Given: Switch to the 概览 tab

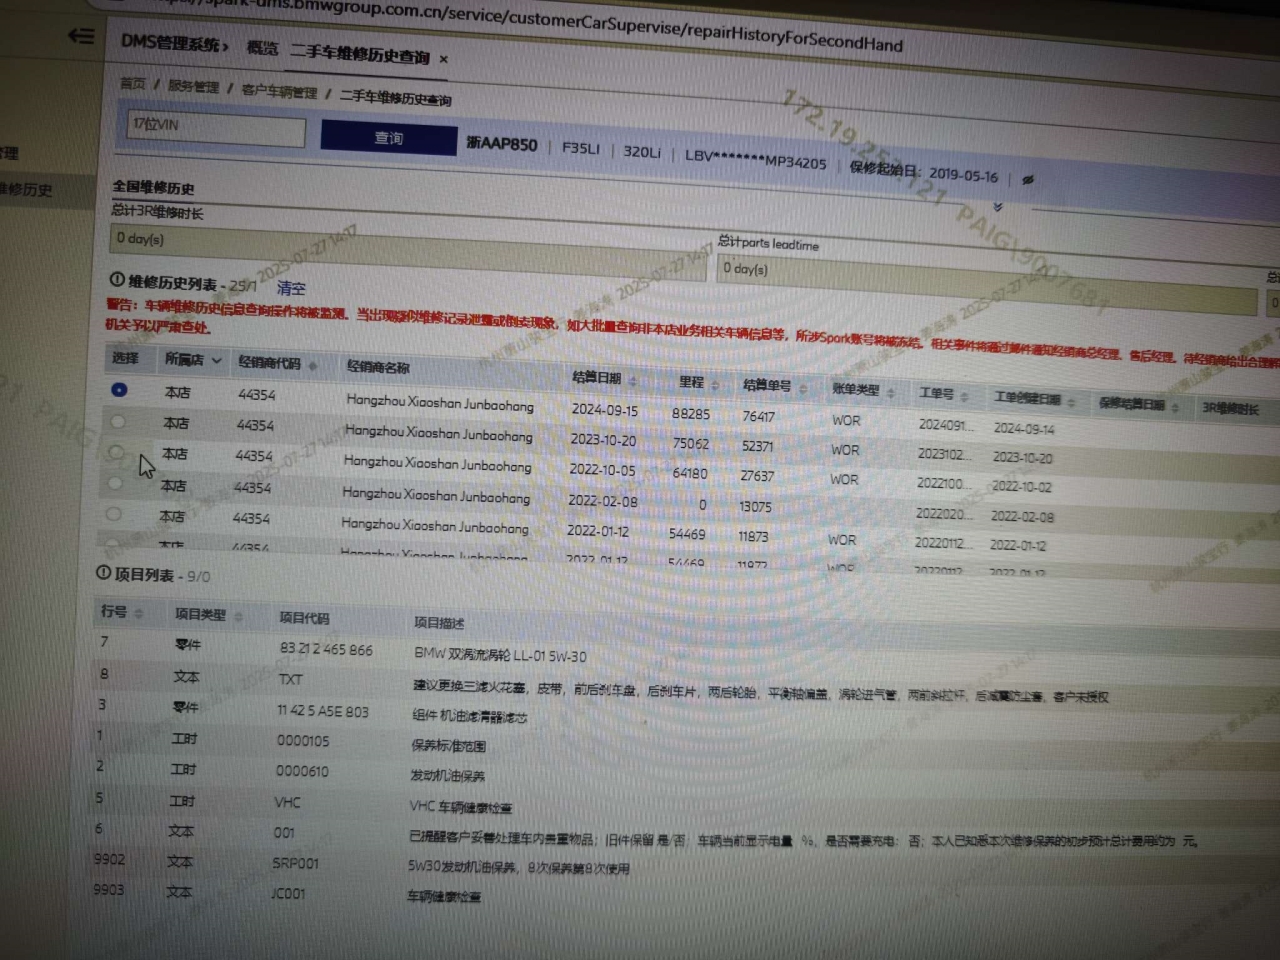Looking at the screenshot, I should [262, 48].
